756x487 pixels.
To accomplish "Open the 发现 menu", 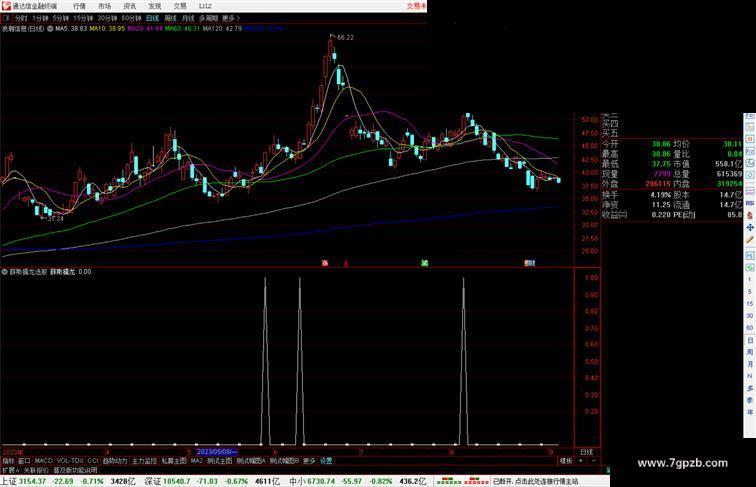I will (155, 6).
